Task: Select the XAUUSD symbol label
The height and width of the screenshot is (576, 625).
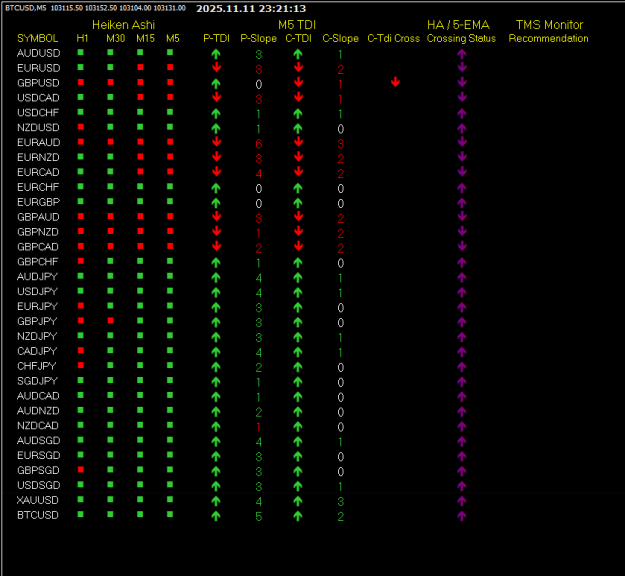Action: (x=37, y=500)
